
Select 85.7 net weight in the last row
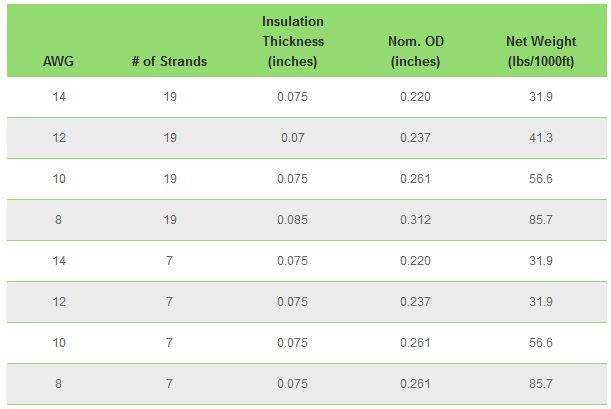pyautogui.click(x=540, y=384)
